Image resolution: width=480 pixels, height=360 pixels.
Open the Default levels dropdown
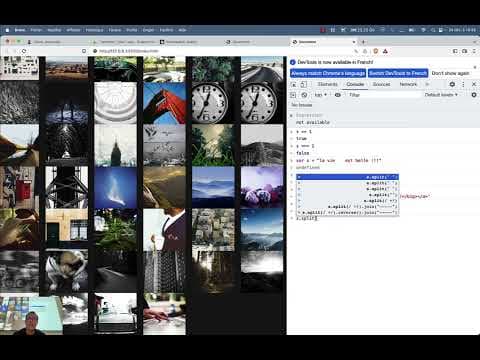[441, 95]
